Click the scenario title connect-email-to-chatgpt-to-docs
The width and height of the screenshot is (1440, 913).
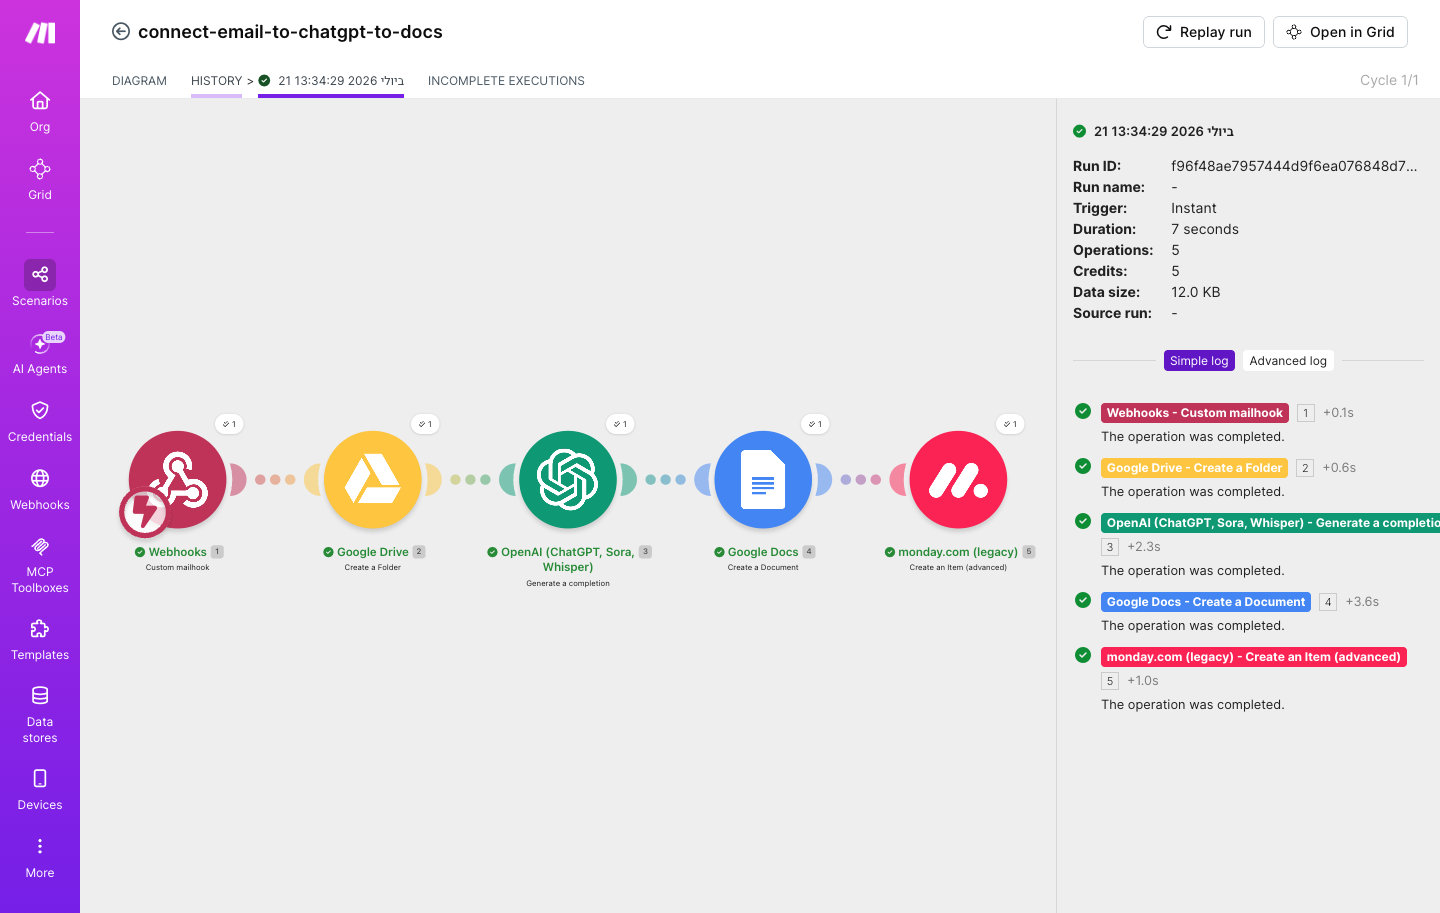pos(290,32)
